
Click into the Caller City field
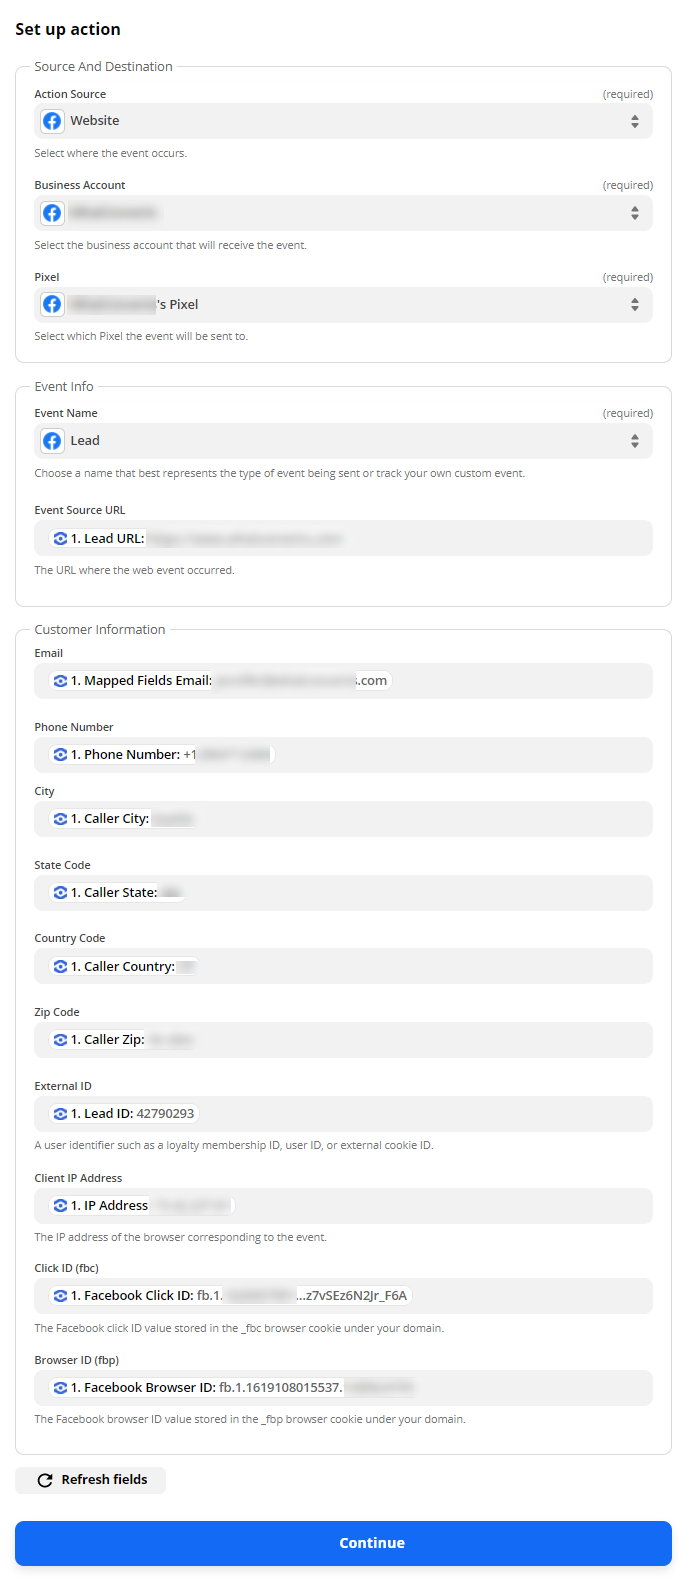click(x=343, y=819)
